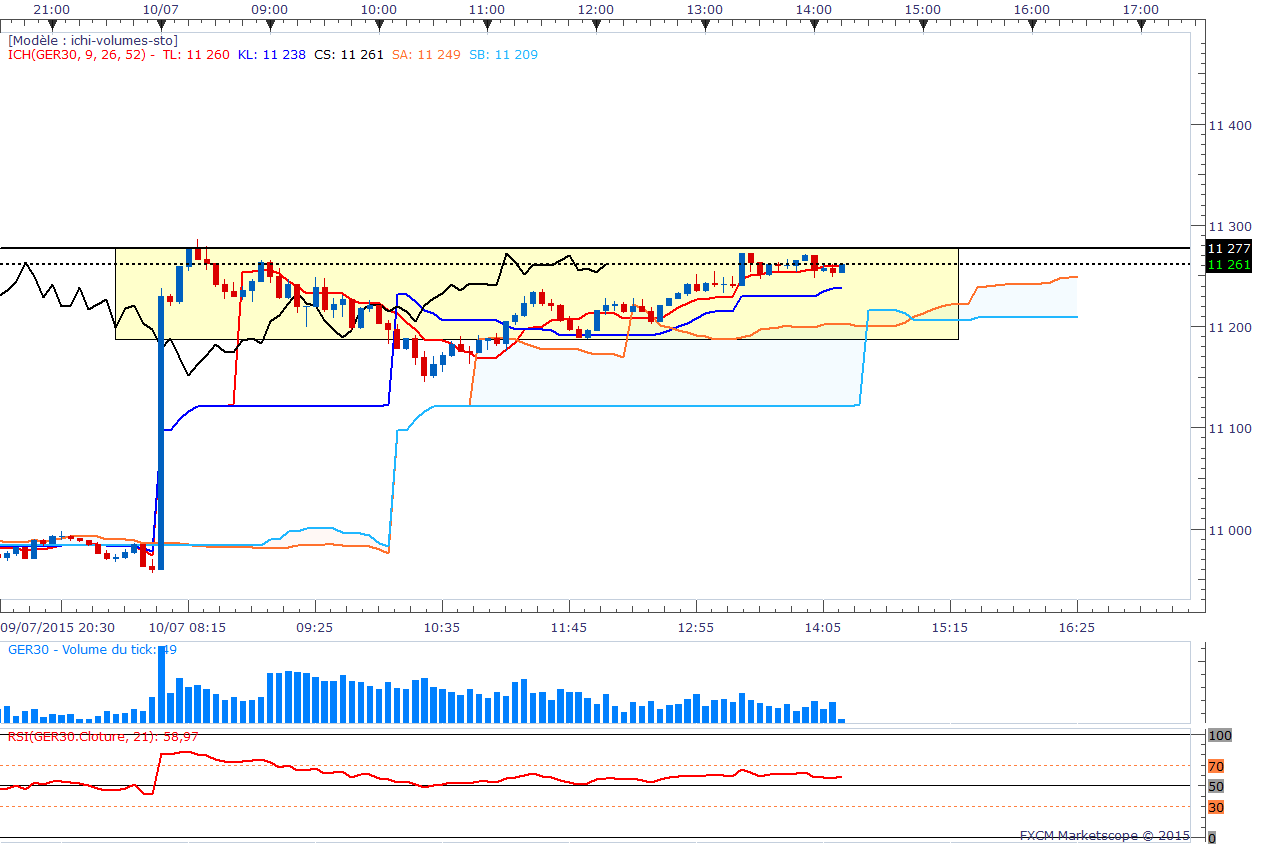
Task: Click the 'TL: 11 260' Tenkan value
Action: (x=196, y=54)
